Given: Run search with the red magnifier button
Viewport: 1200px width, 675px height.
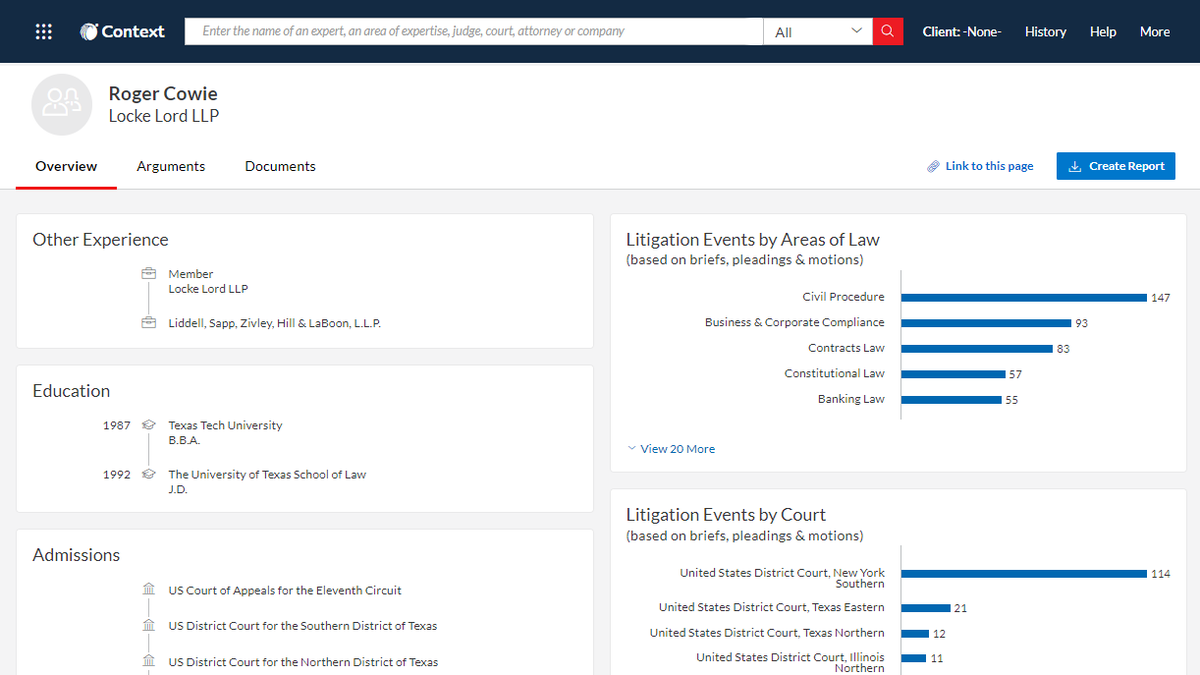Looking at the screenshot, I should tap(888, 31).
